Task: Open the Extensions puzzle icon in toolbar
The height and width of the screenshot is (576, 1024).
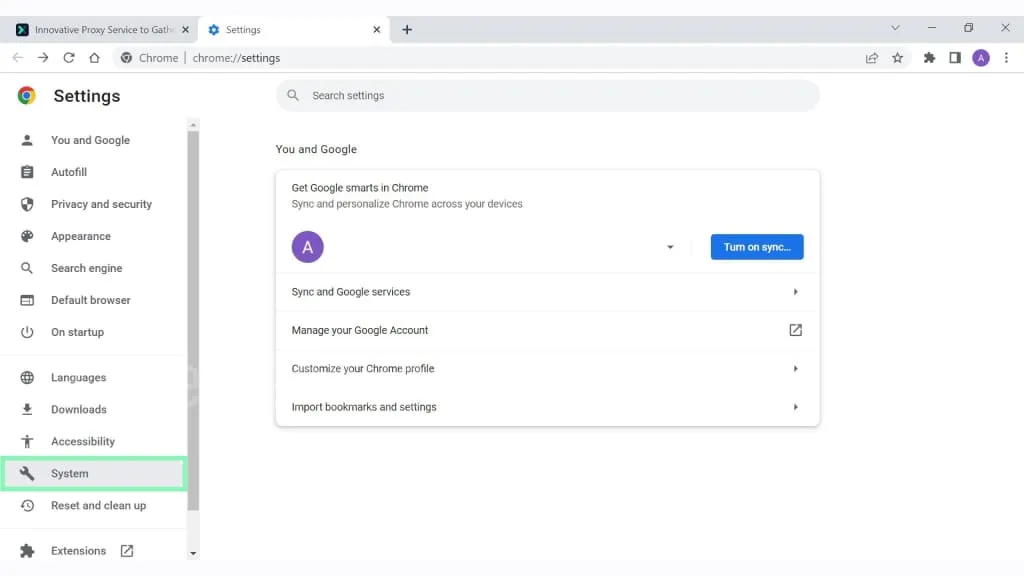Action: (928, 58)
